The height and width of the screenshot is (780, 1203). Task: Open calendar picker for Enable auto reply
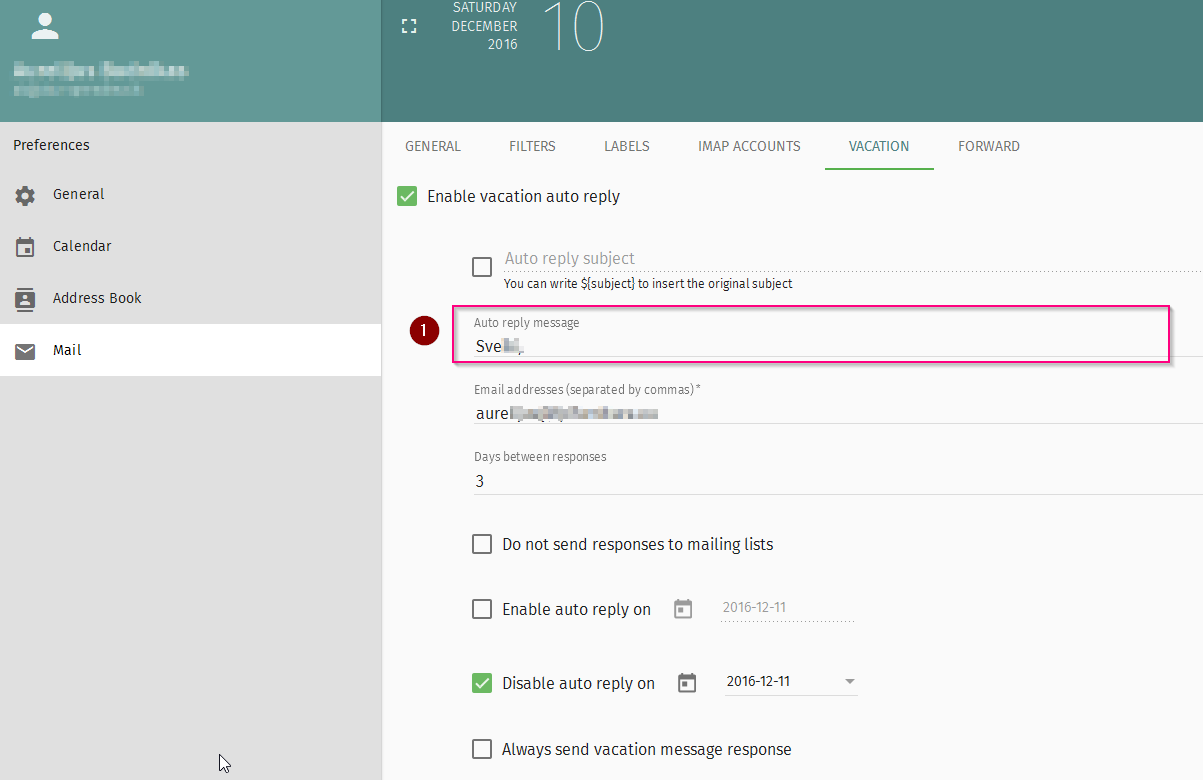[683, 609]
